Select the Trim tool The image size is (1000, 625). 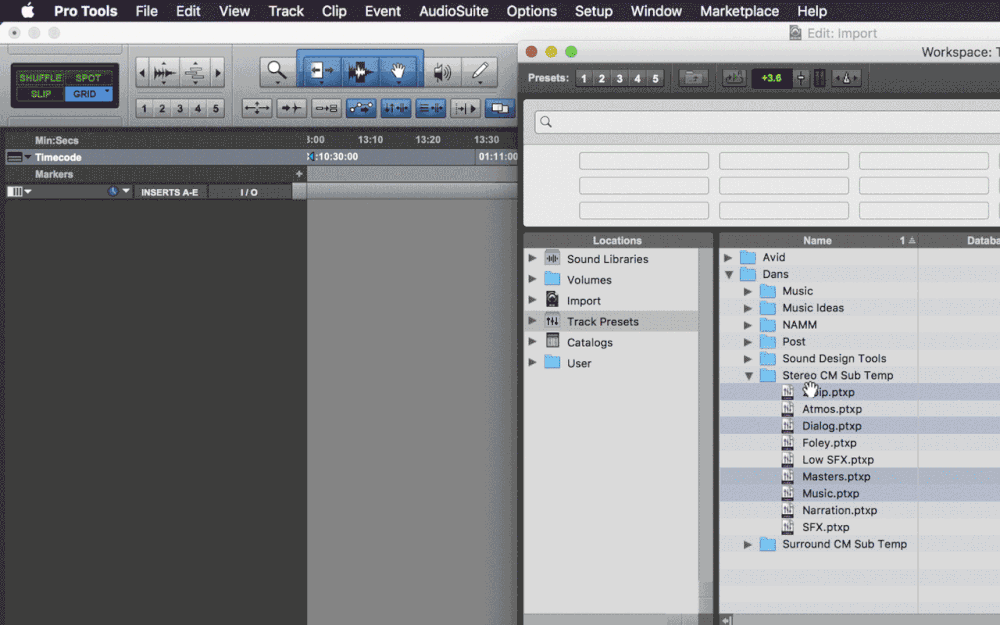(319, 72)
